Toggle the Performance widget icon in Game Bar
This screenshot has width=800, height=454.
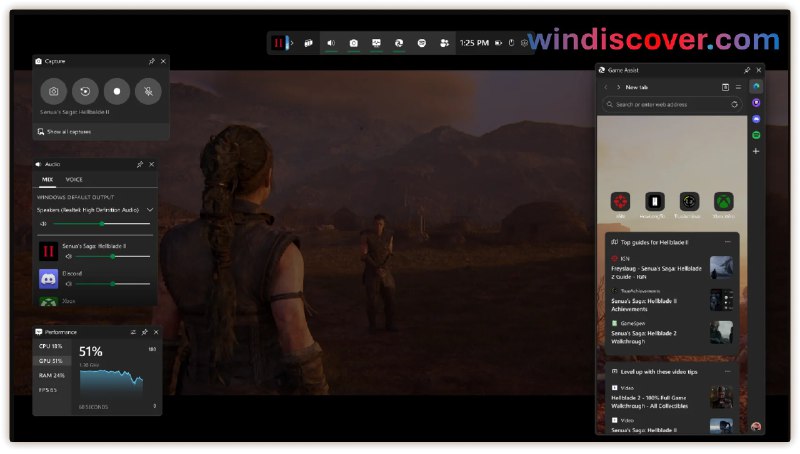coord(377,43)
